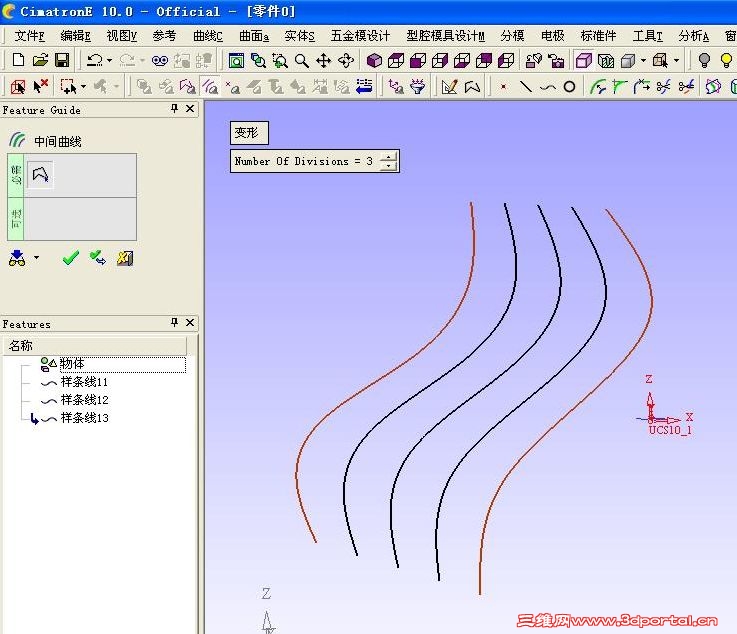Viewport: 737px width, 634px height.
Task: Open the grey cube render mode dropdown arrow
Action: coord(643,61)
